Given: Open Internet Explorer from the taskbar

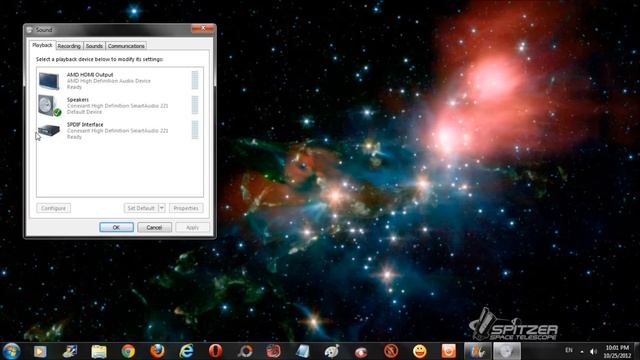Looking at the screenshot, I should [187, 351].
